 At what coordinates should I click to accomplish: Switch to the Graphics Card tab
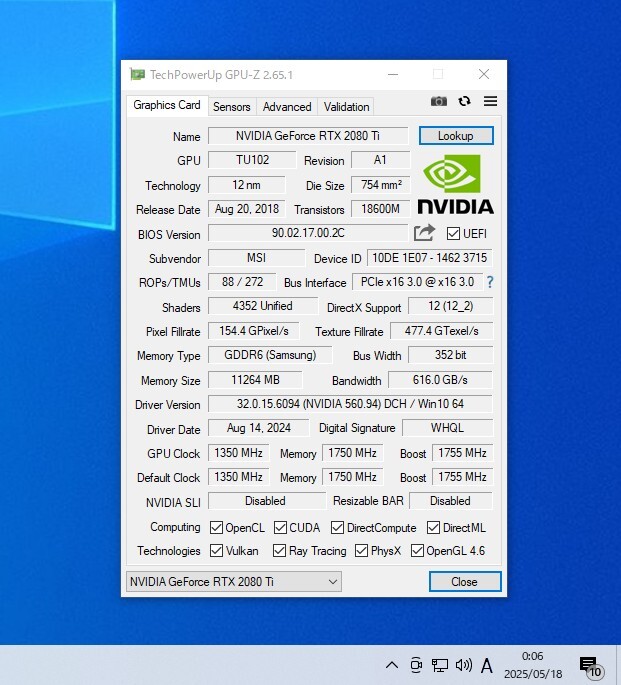coord(167,105)
